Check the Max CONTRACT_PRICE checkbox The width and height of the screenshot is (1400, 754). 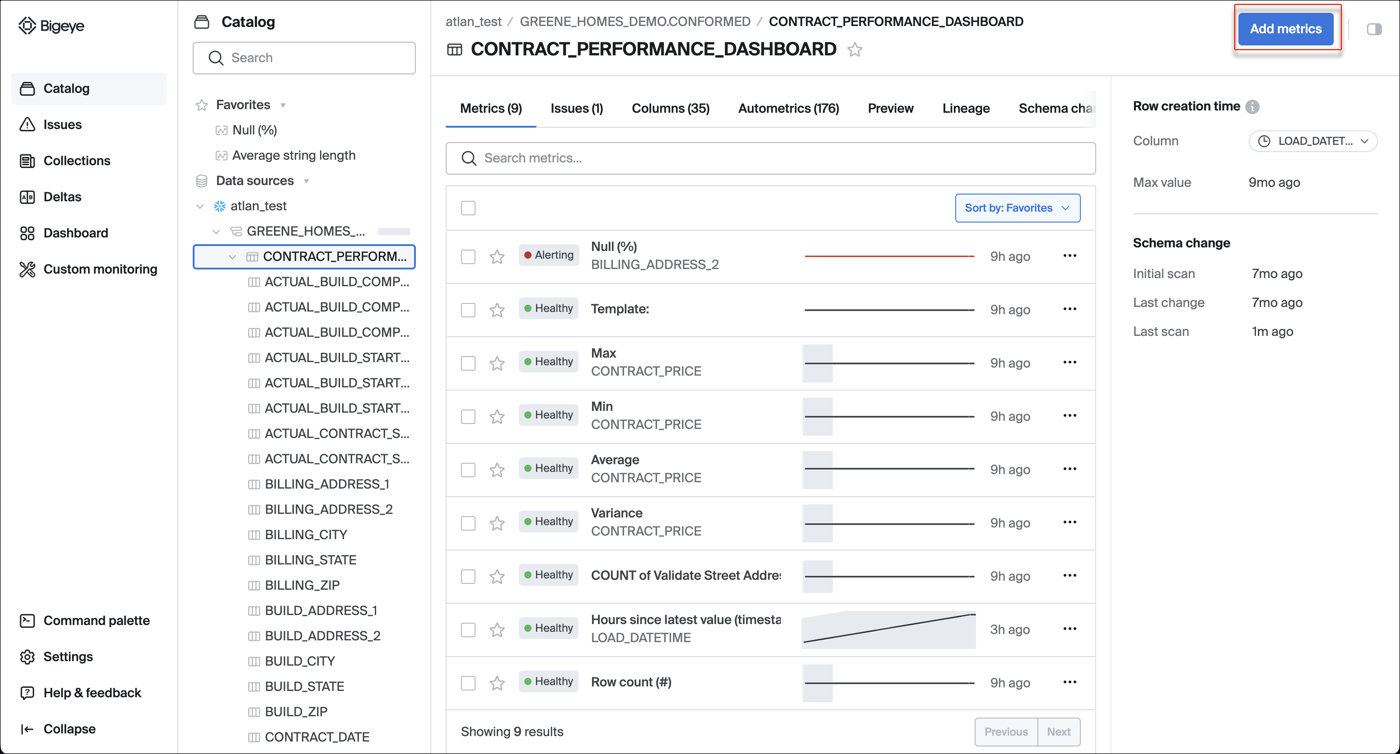(x=468, y=363)
